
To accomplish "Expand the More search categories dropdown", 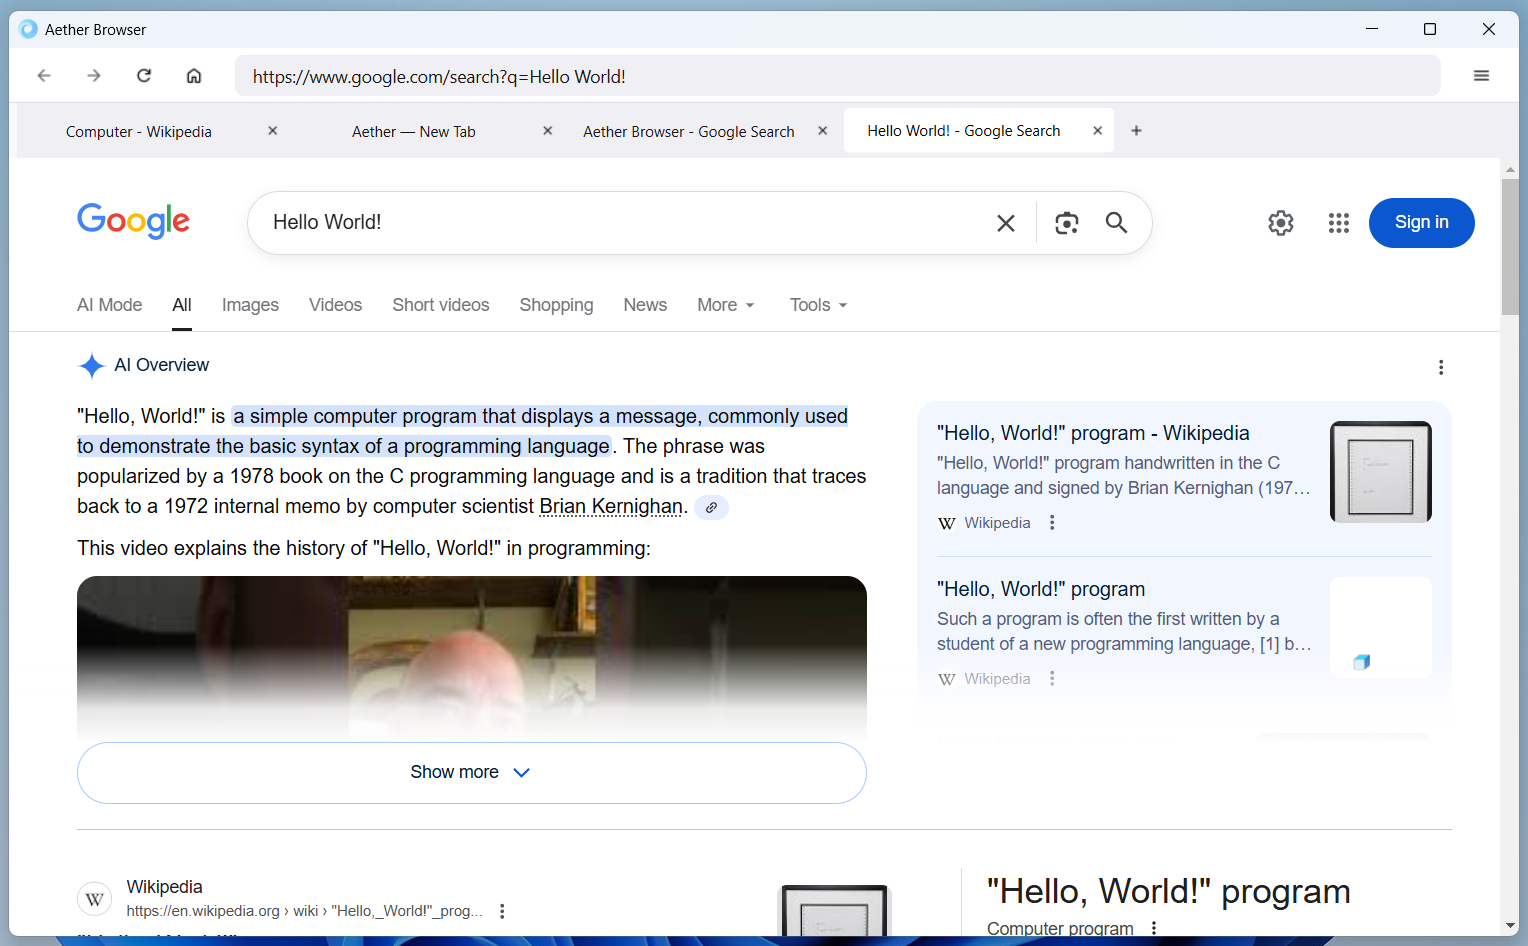I will click(x=725, y=305).
